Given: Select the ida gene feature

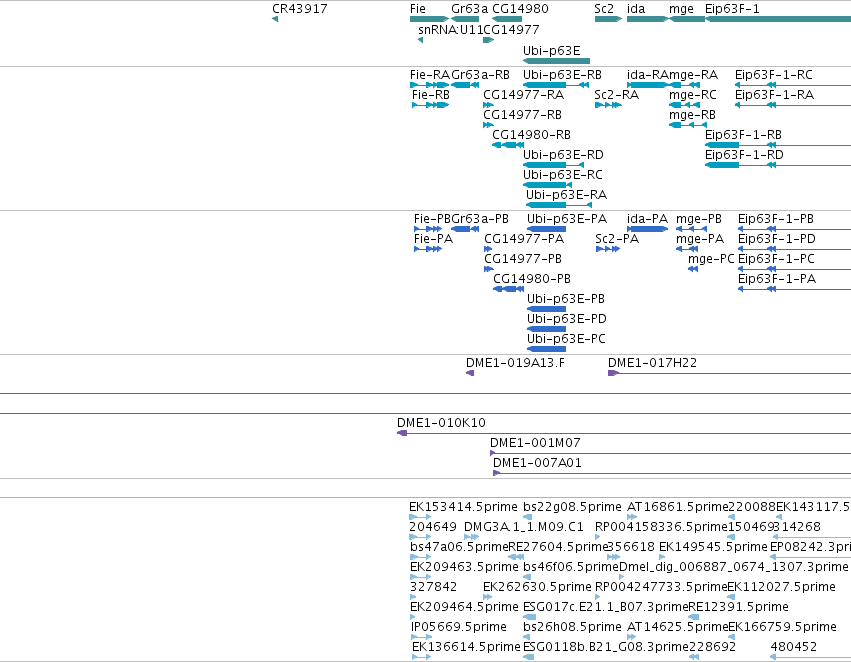Looking at the screenshot, I should tap(647, 19).
